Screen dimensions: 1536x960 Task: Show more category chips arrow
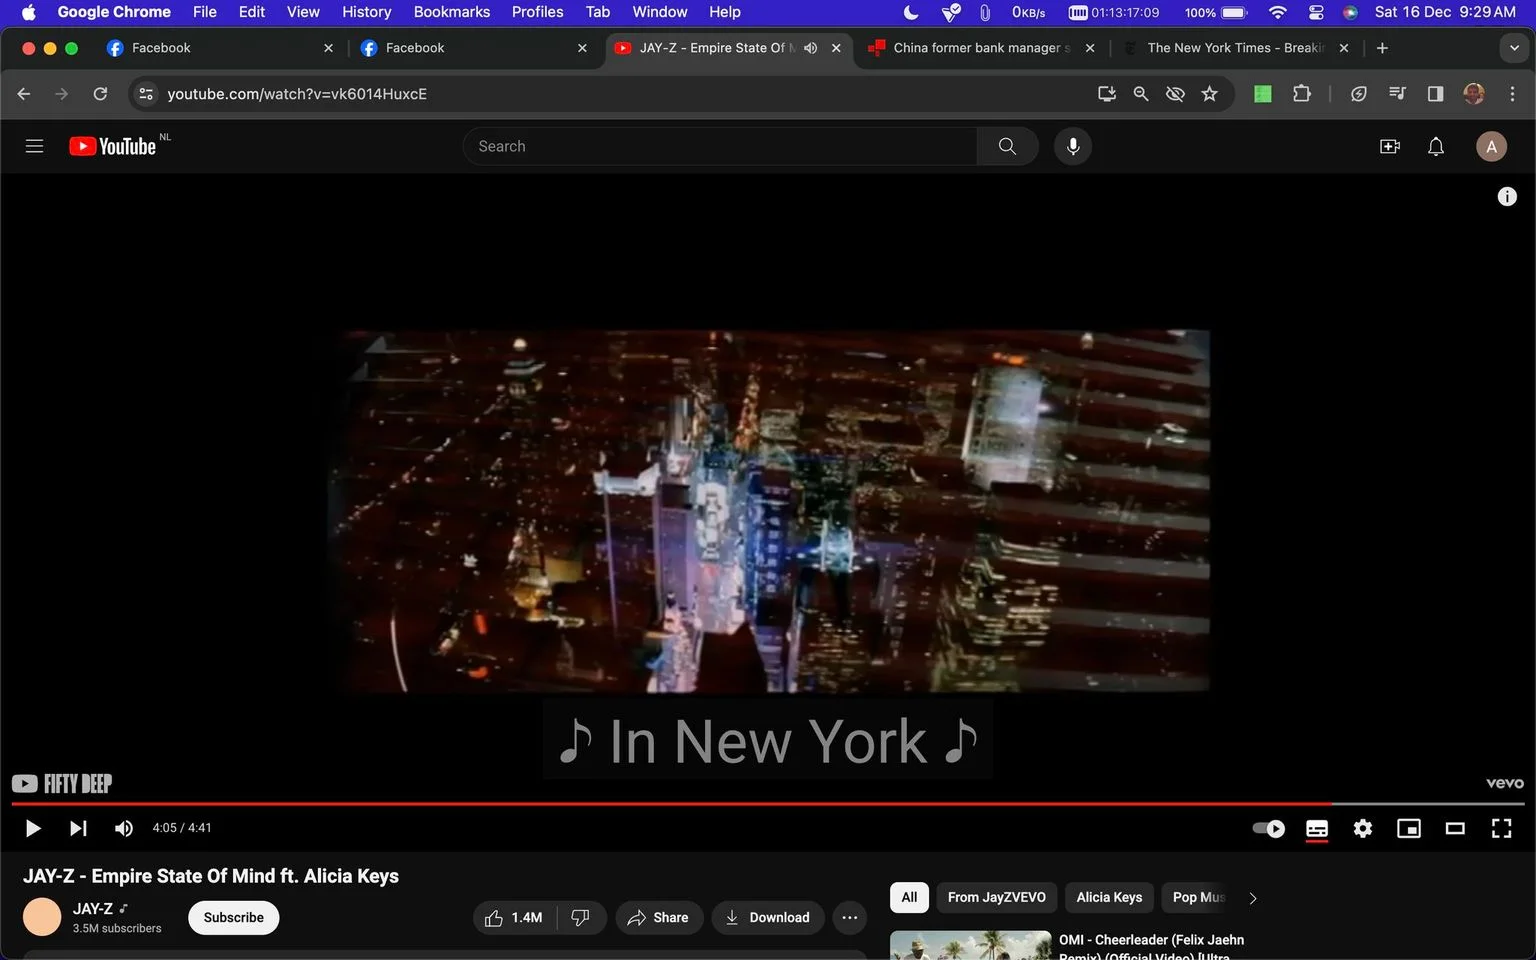point(1252,898)
